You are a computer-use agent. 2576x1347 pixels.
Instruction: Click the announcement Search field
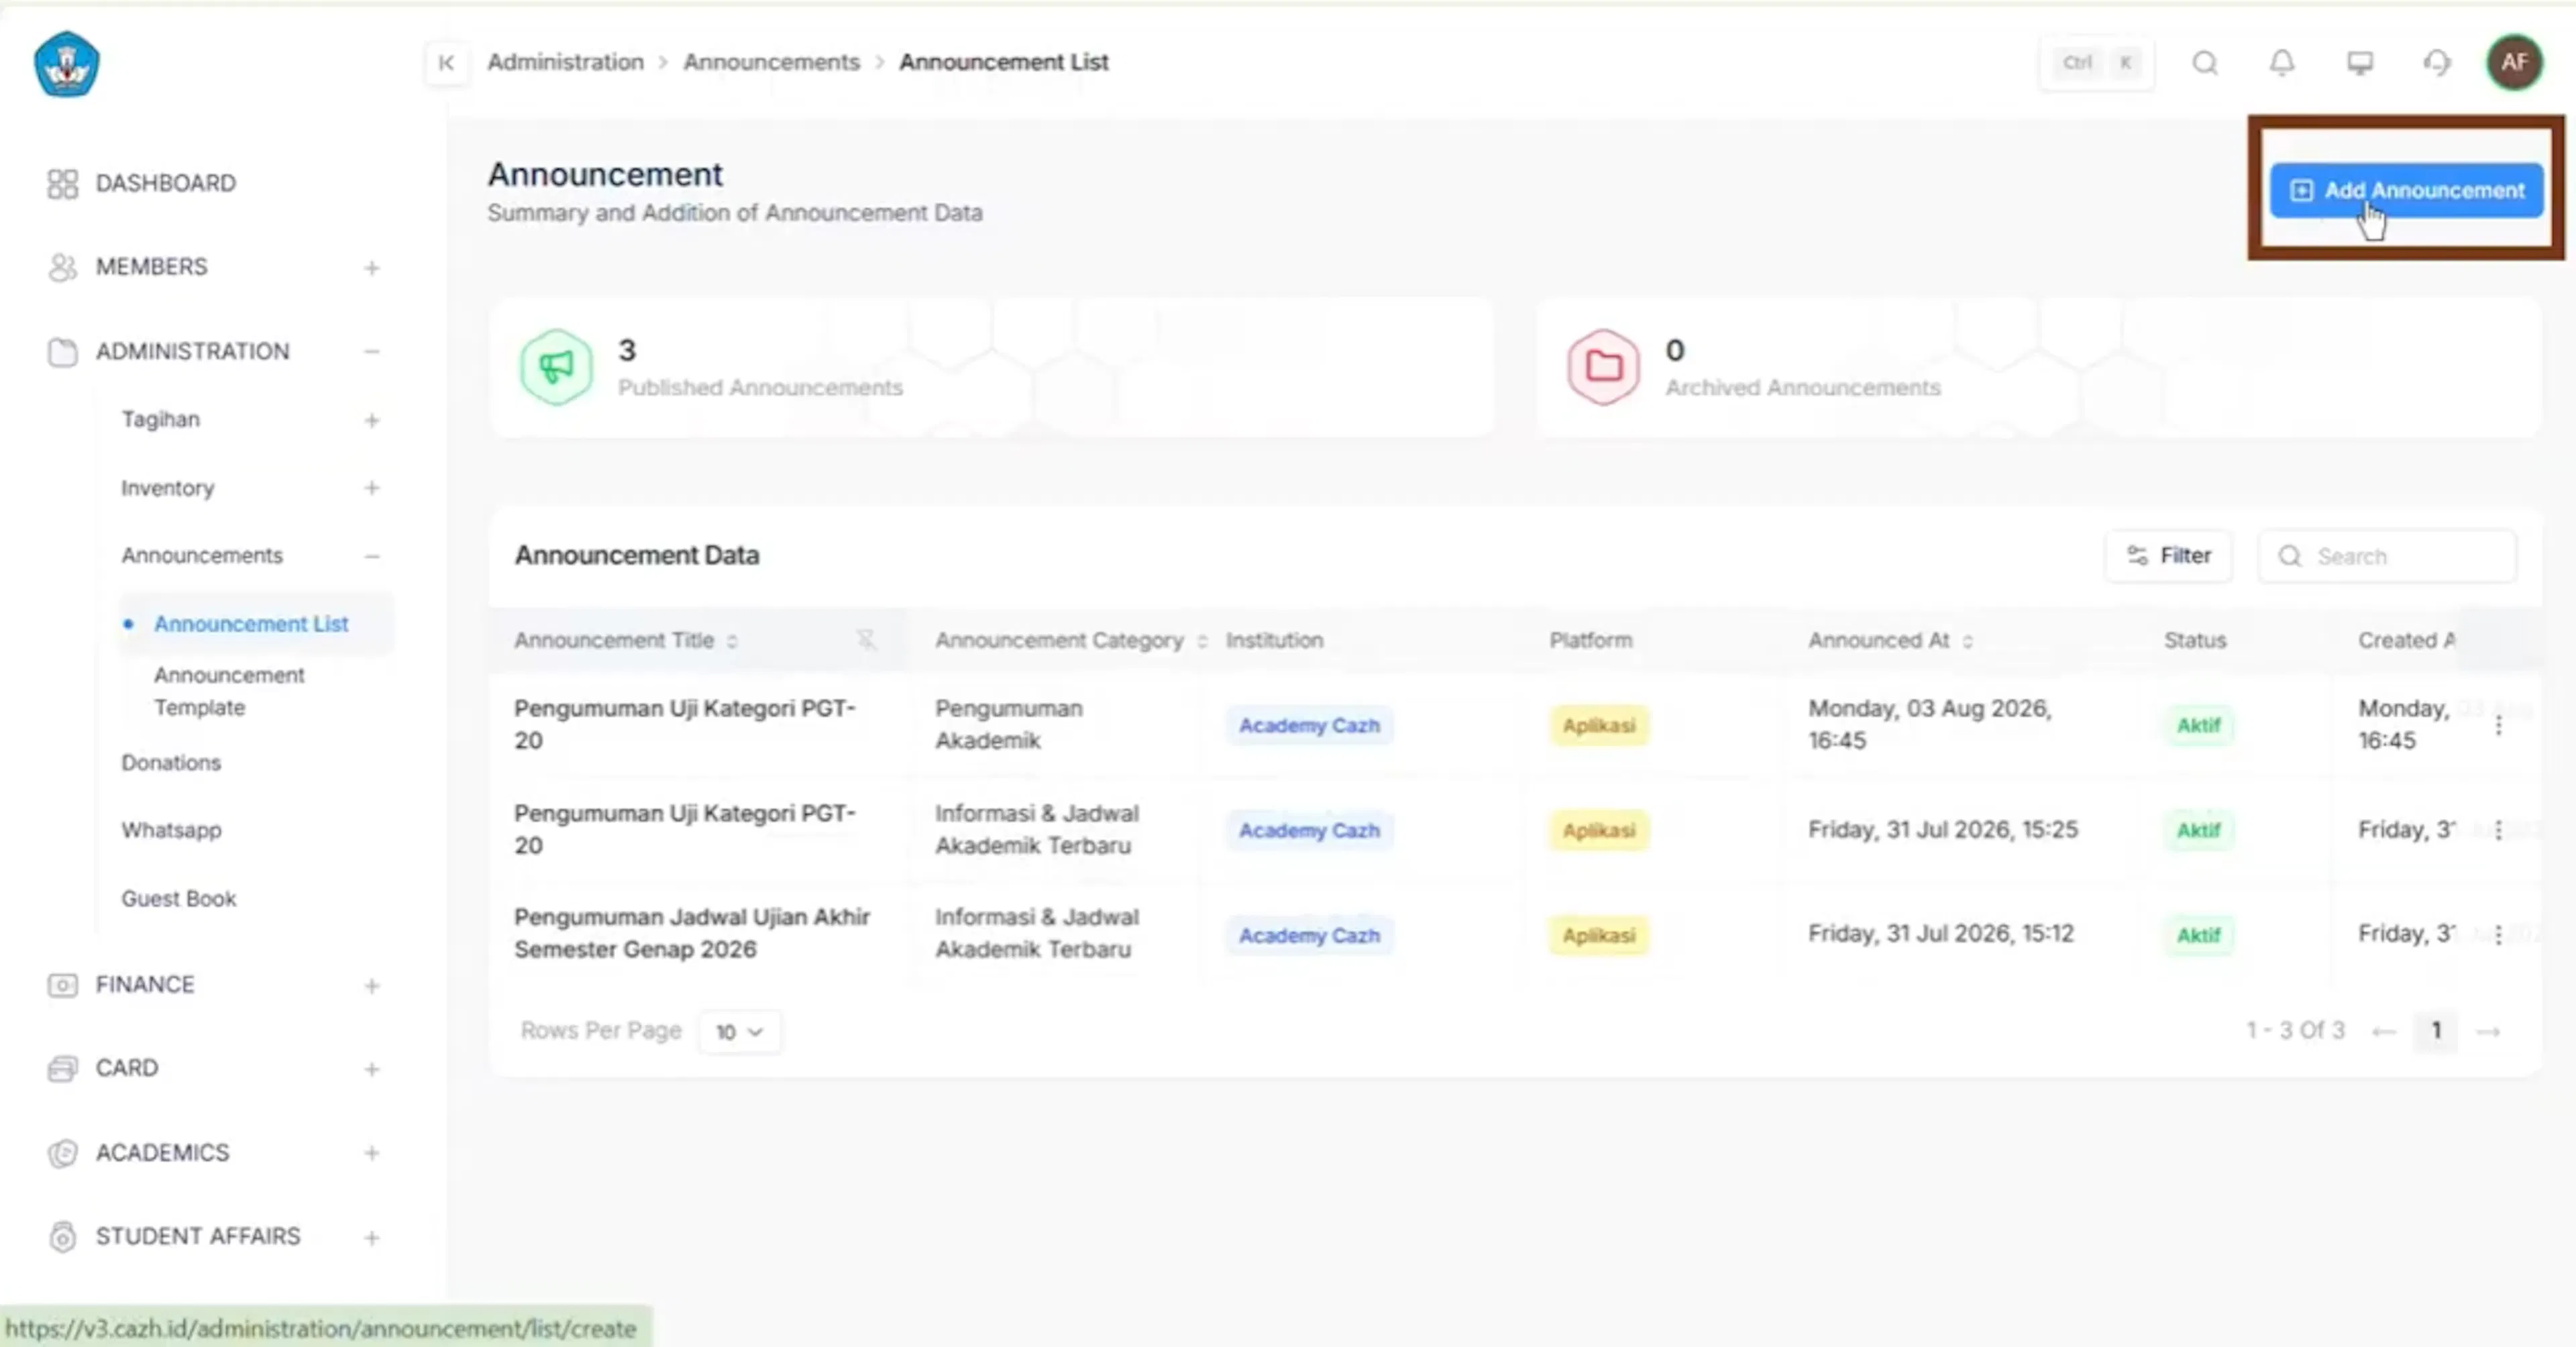2387,556
